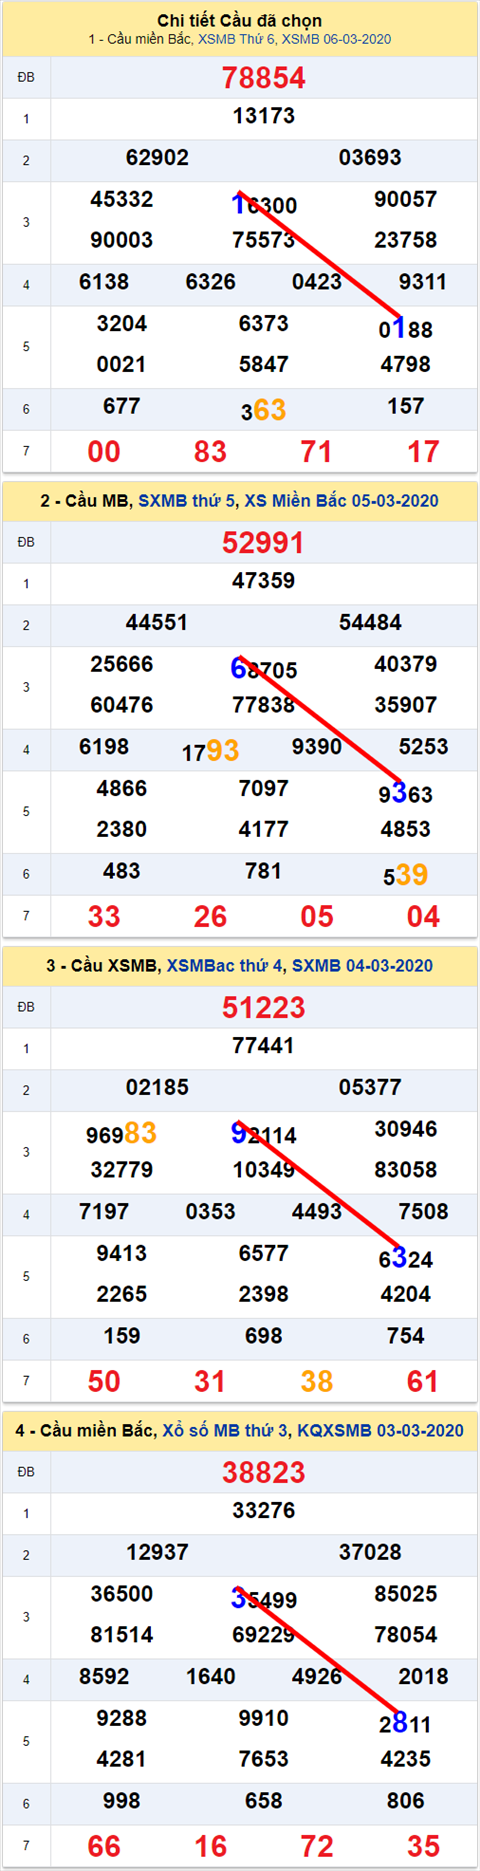This screenshot has width=480, height=1871.
Task: Select the number 2380
Action: pyautogui.click(x=122, y=830)
